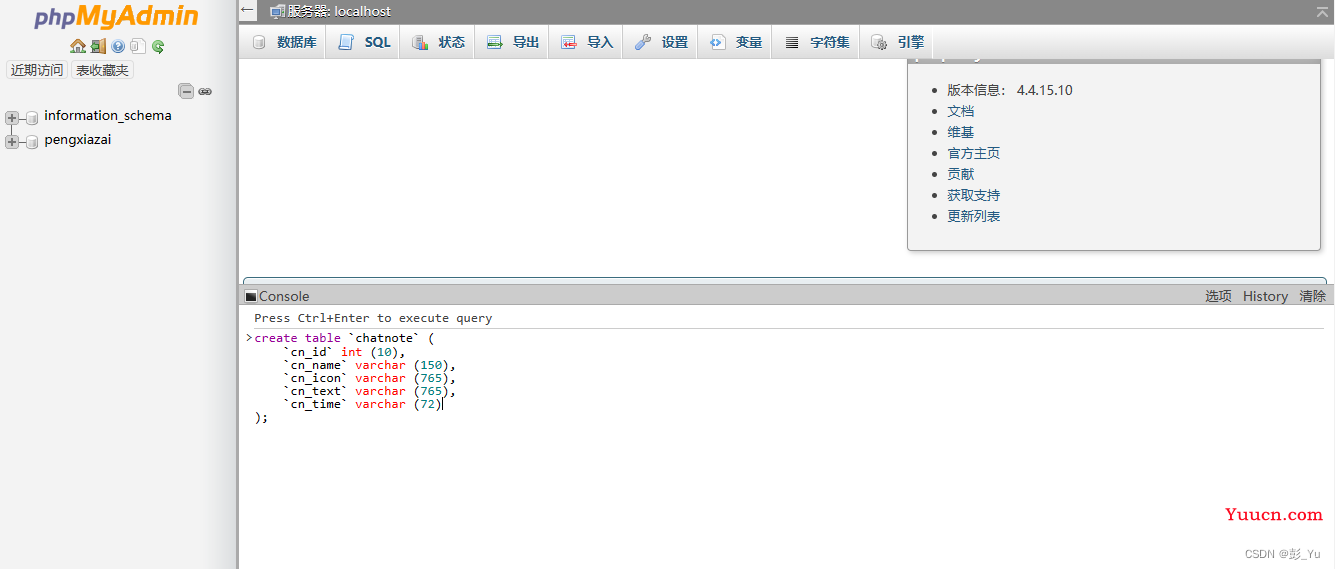Open the console 选项 options
1335x569 pixels.
(x=1218, y=296)
